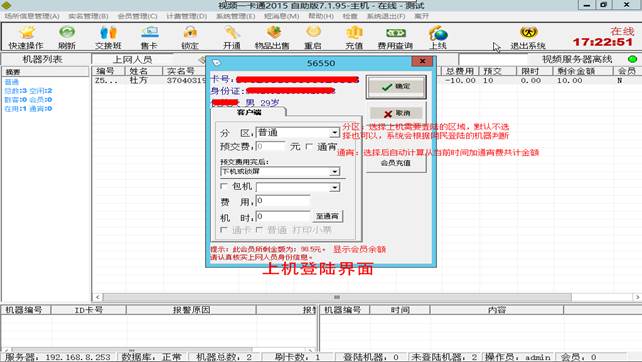The height and width of the screenshot is (362, 642).
Task: Open the 快速操作 toolbar icon
Action: tap(26, 38)
